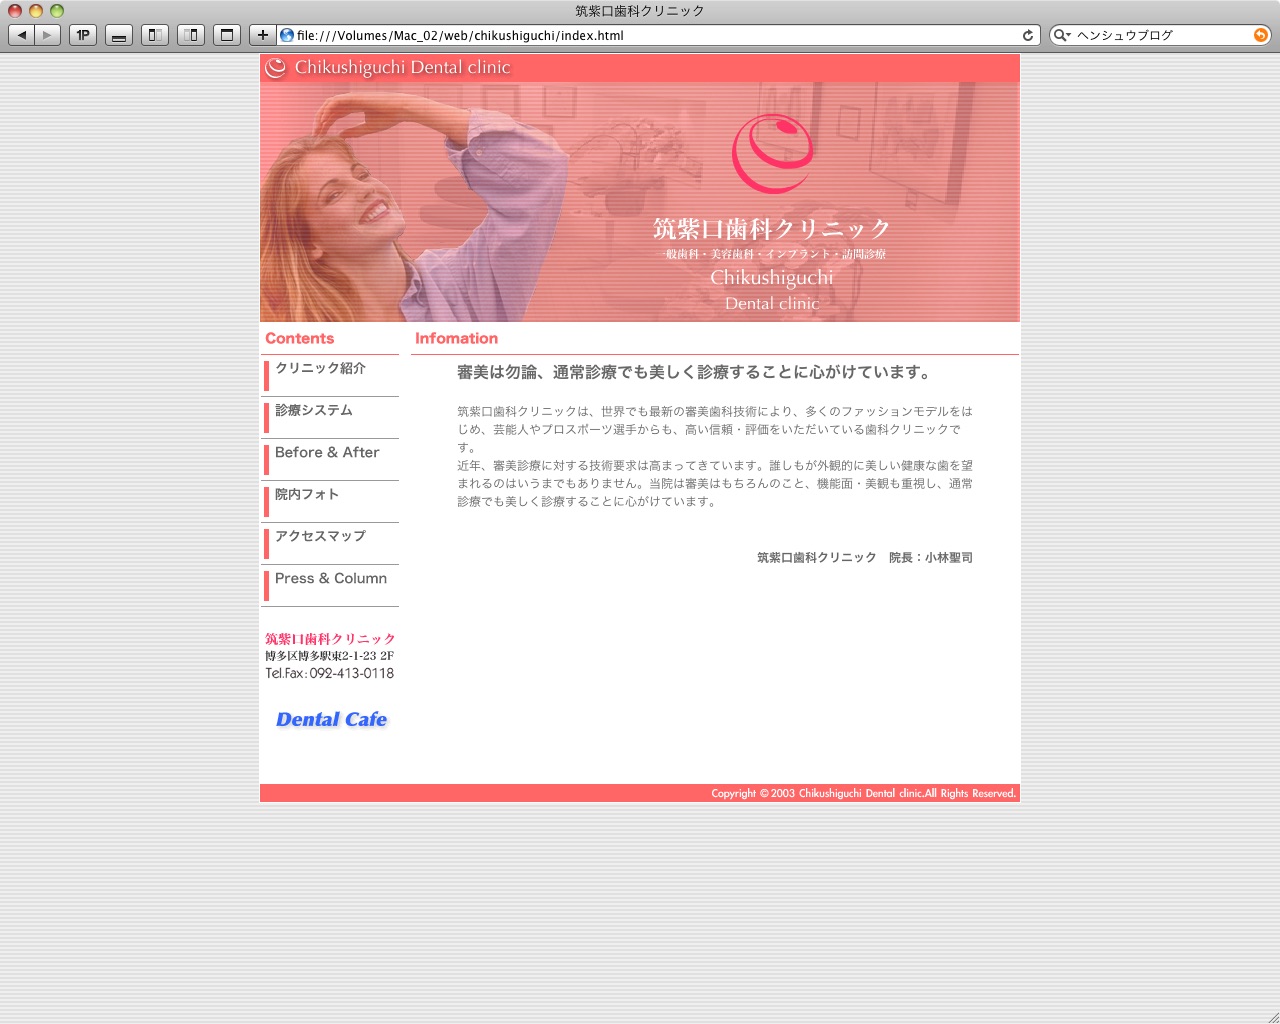1280x1024 pixels.
Task: Click the Dental Cafe link
Action: coord(331,720)
